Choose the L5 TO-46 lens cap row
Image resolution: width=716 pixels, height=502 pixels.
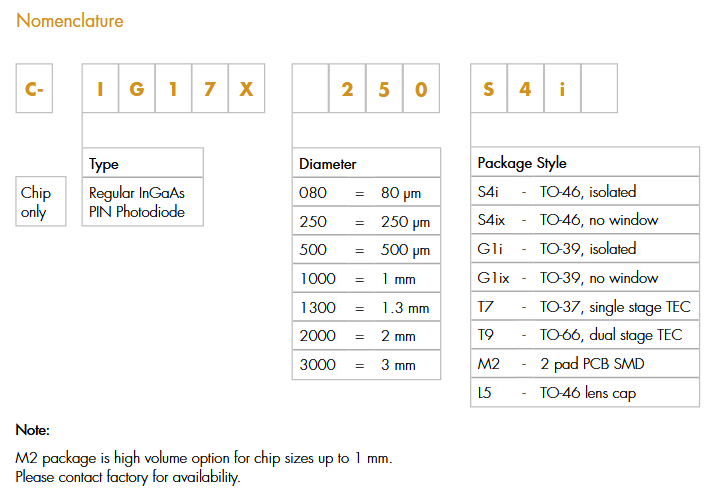[584, 393]
